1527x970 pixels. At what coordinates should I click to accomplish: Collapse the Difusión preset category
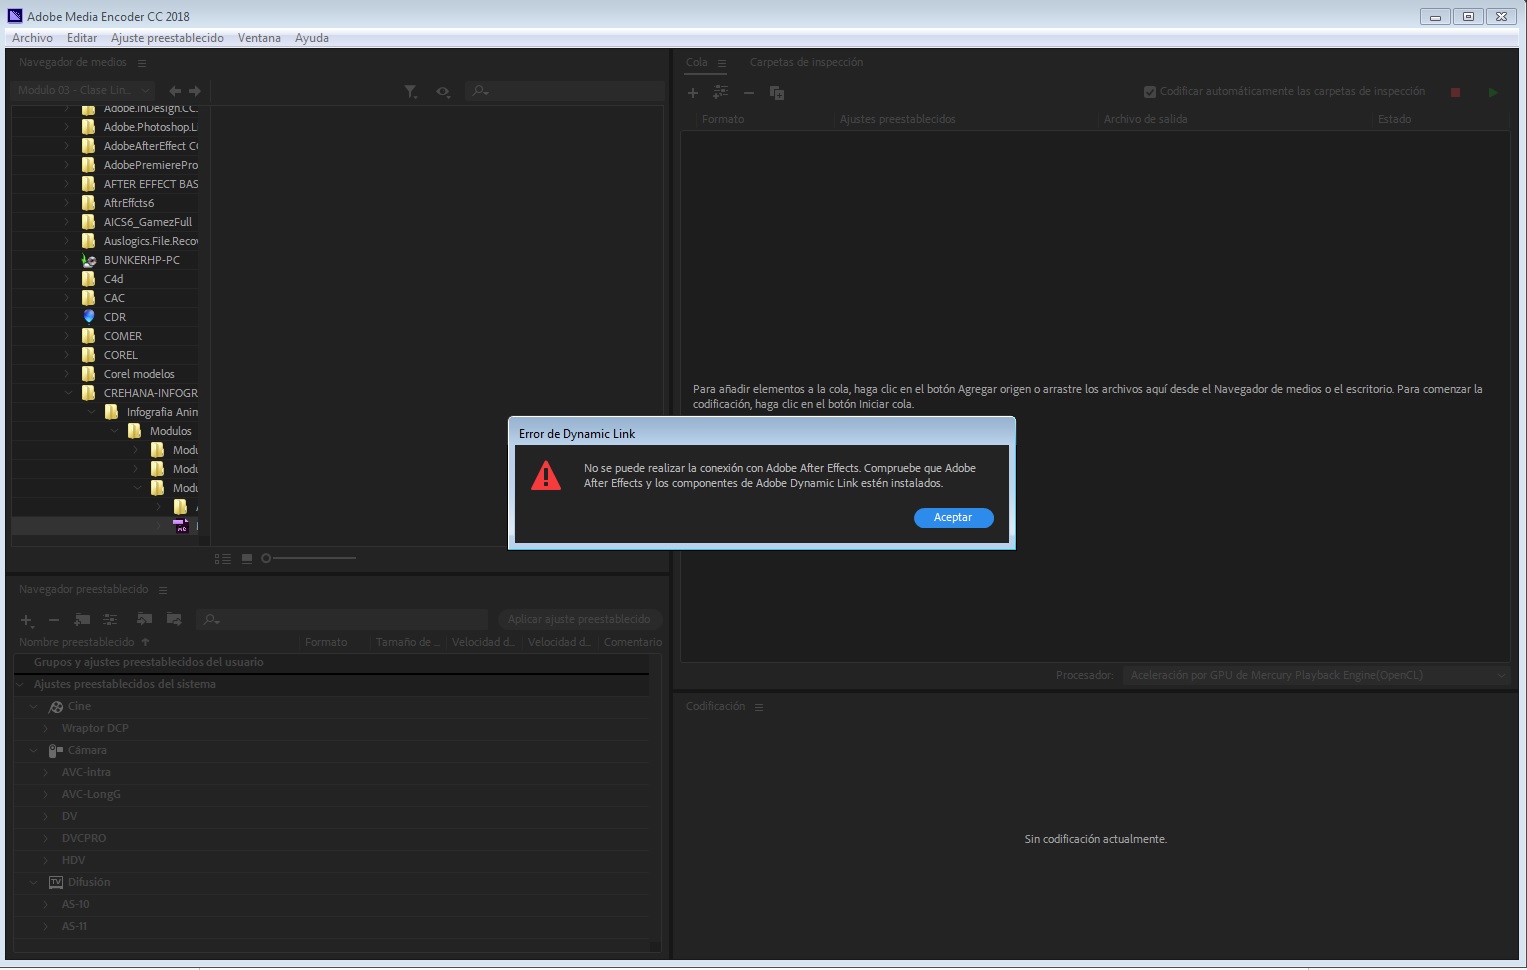(x=33, y=883)
